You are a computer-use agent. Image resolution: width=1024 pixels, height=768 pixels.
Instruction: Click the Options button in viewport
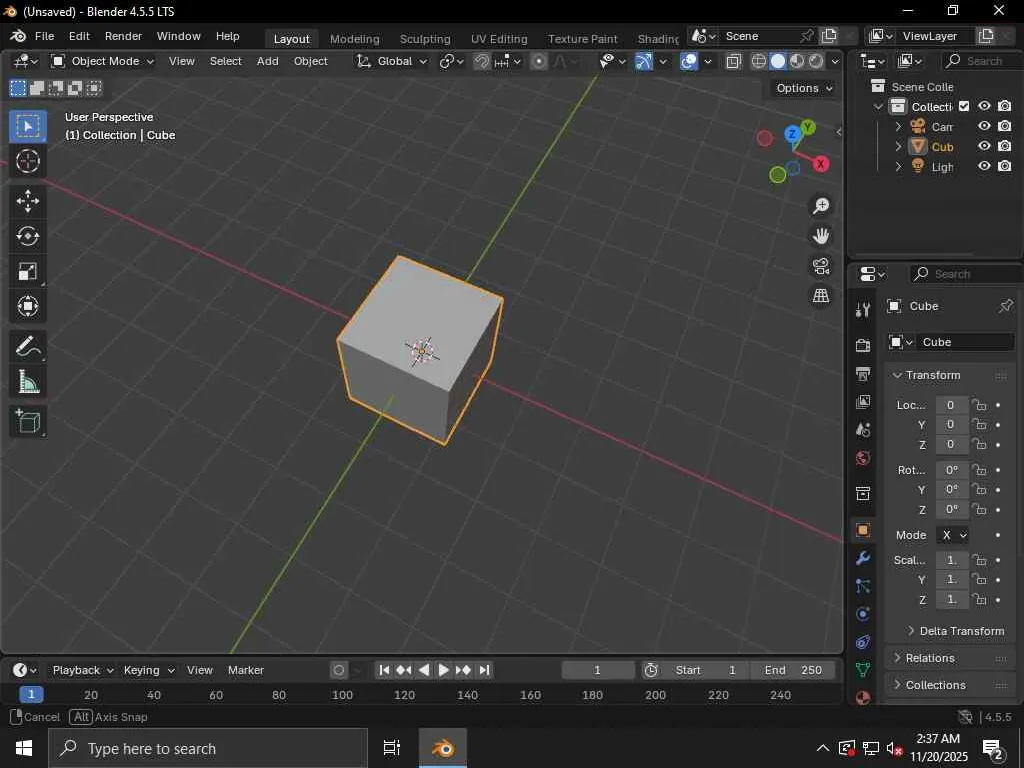coord(804,88)
